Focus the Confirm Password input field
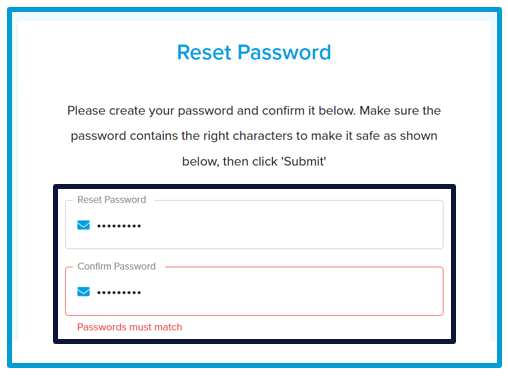This screenshot has height=378, width=508. tap(254, 291)
